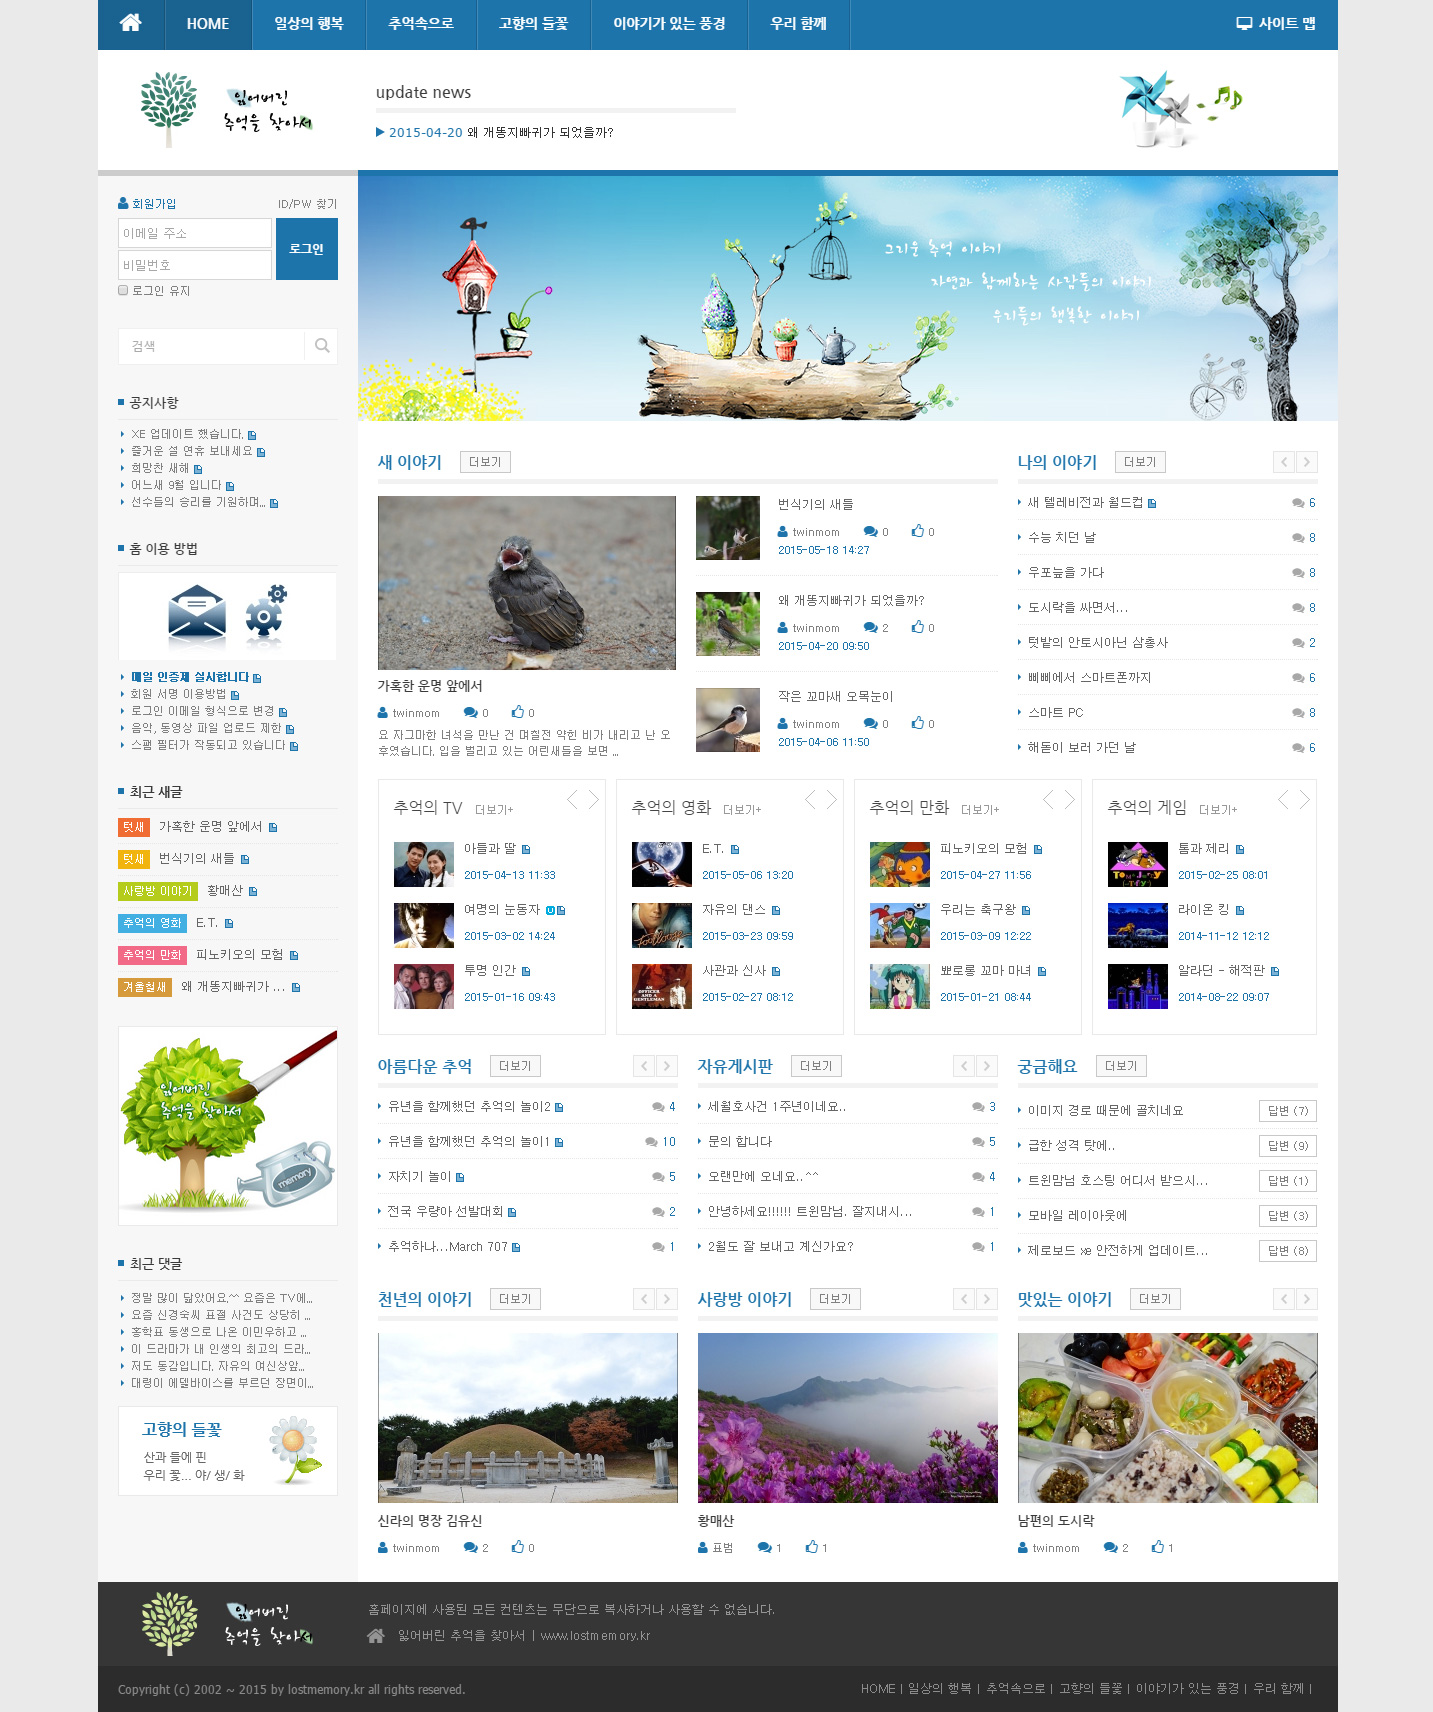1433x1712 pixels.
Task: Open the 추억속으로 menu
Action: pos(421,24)
